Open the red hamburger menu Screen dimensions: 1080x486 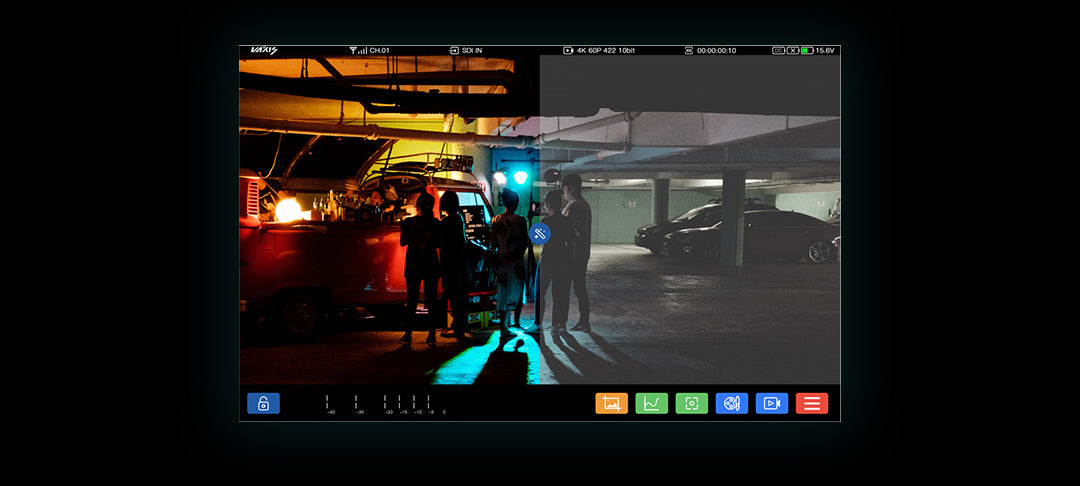coord(811,403)
